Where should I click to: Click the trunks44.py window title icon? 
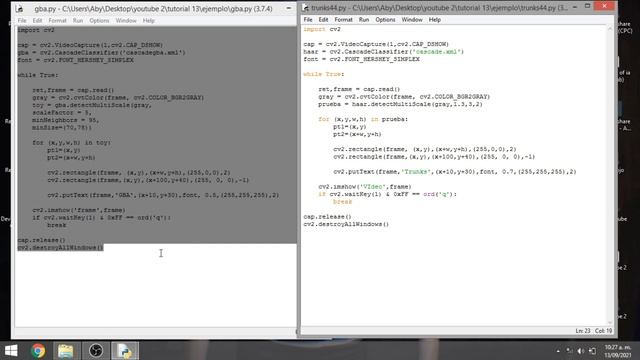pyautogui.click(x=305, y=8)
